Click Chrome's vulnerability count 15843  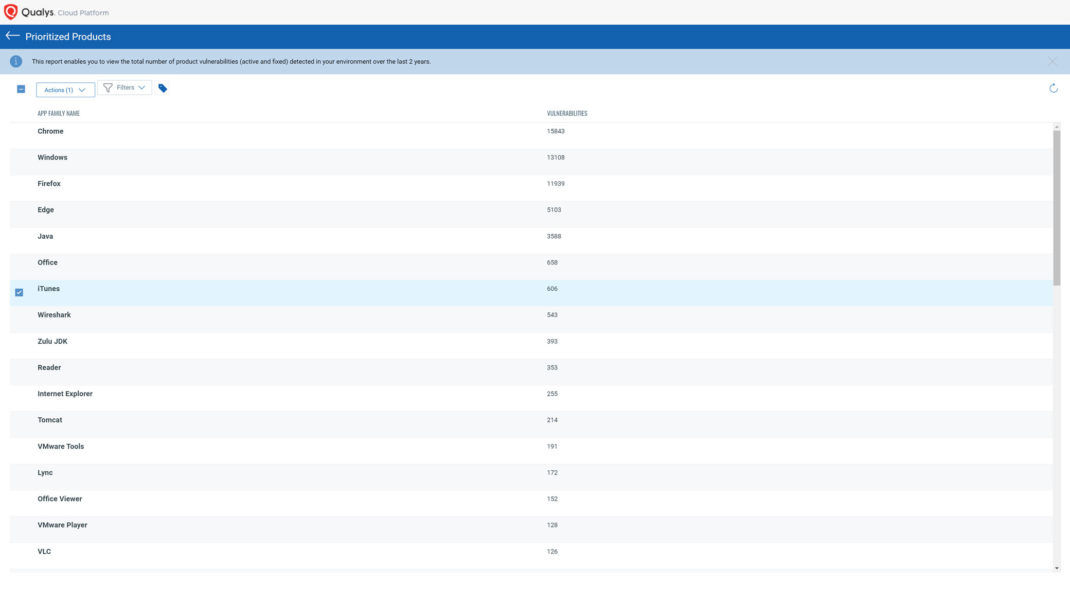(x=555, y=131)
